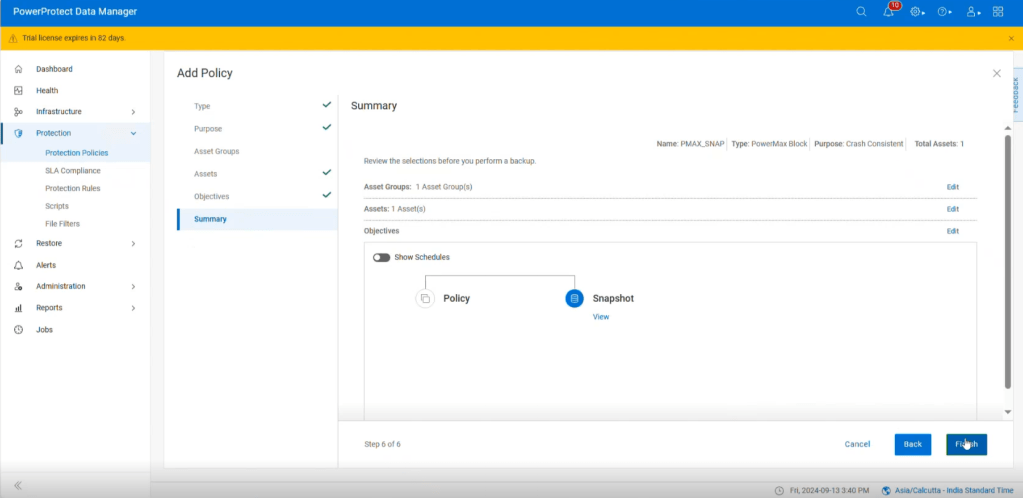Go to the Objectives wizard step
1023x498 pixels.
point(211,196)
